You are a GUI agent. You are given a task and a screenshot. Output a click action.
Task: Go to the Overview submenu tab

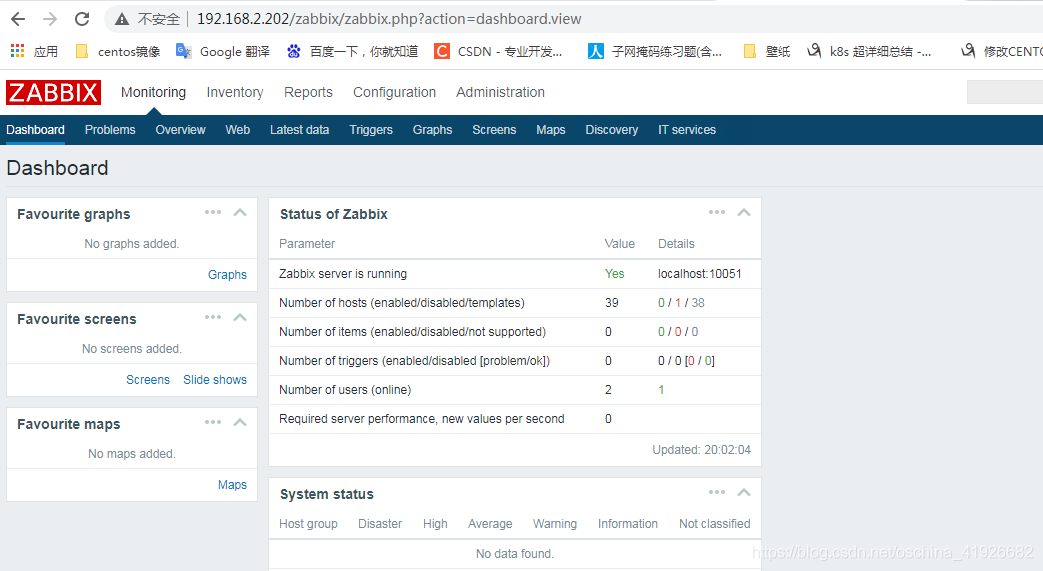point(180,130)
